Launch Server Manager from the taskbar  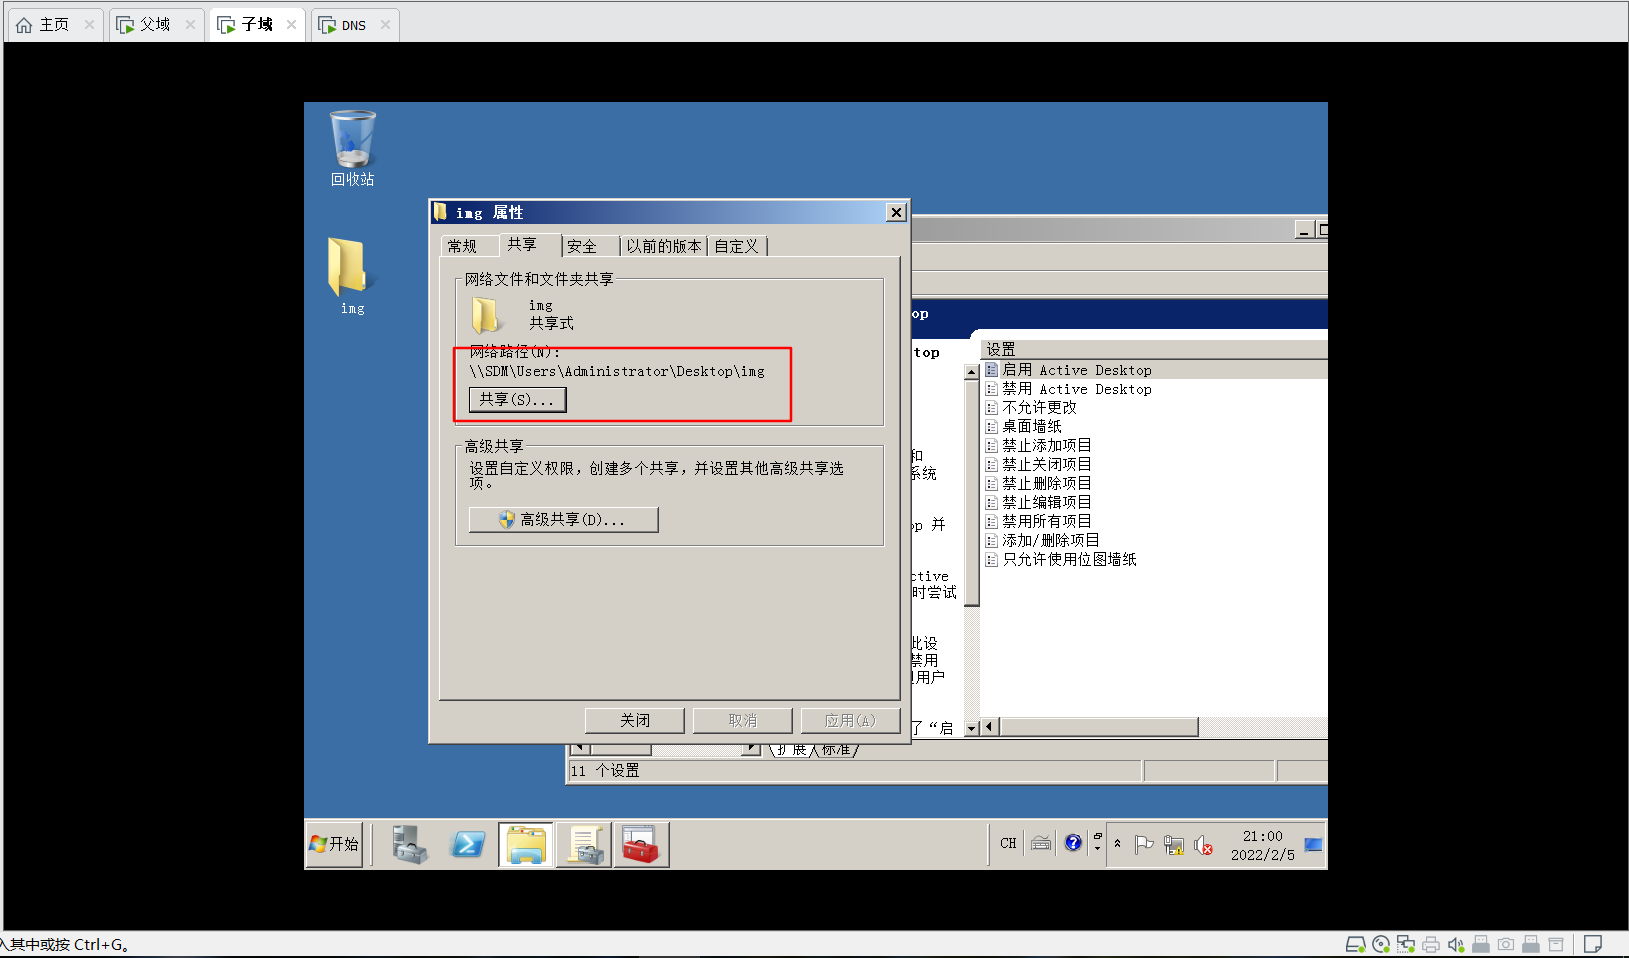click(409, 845)
